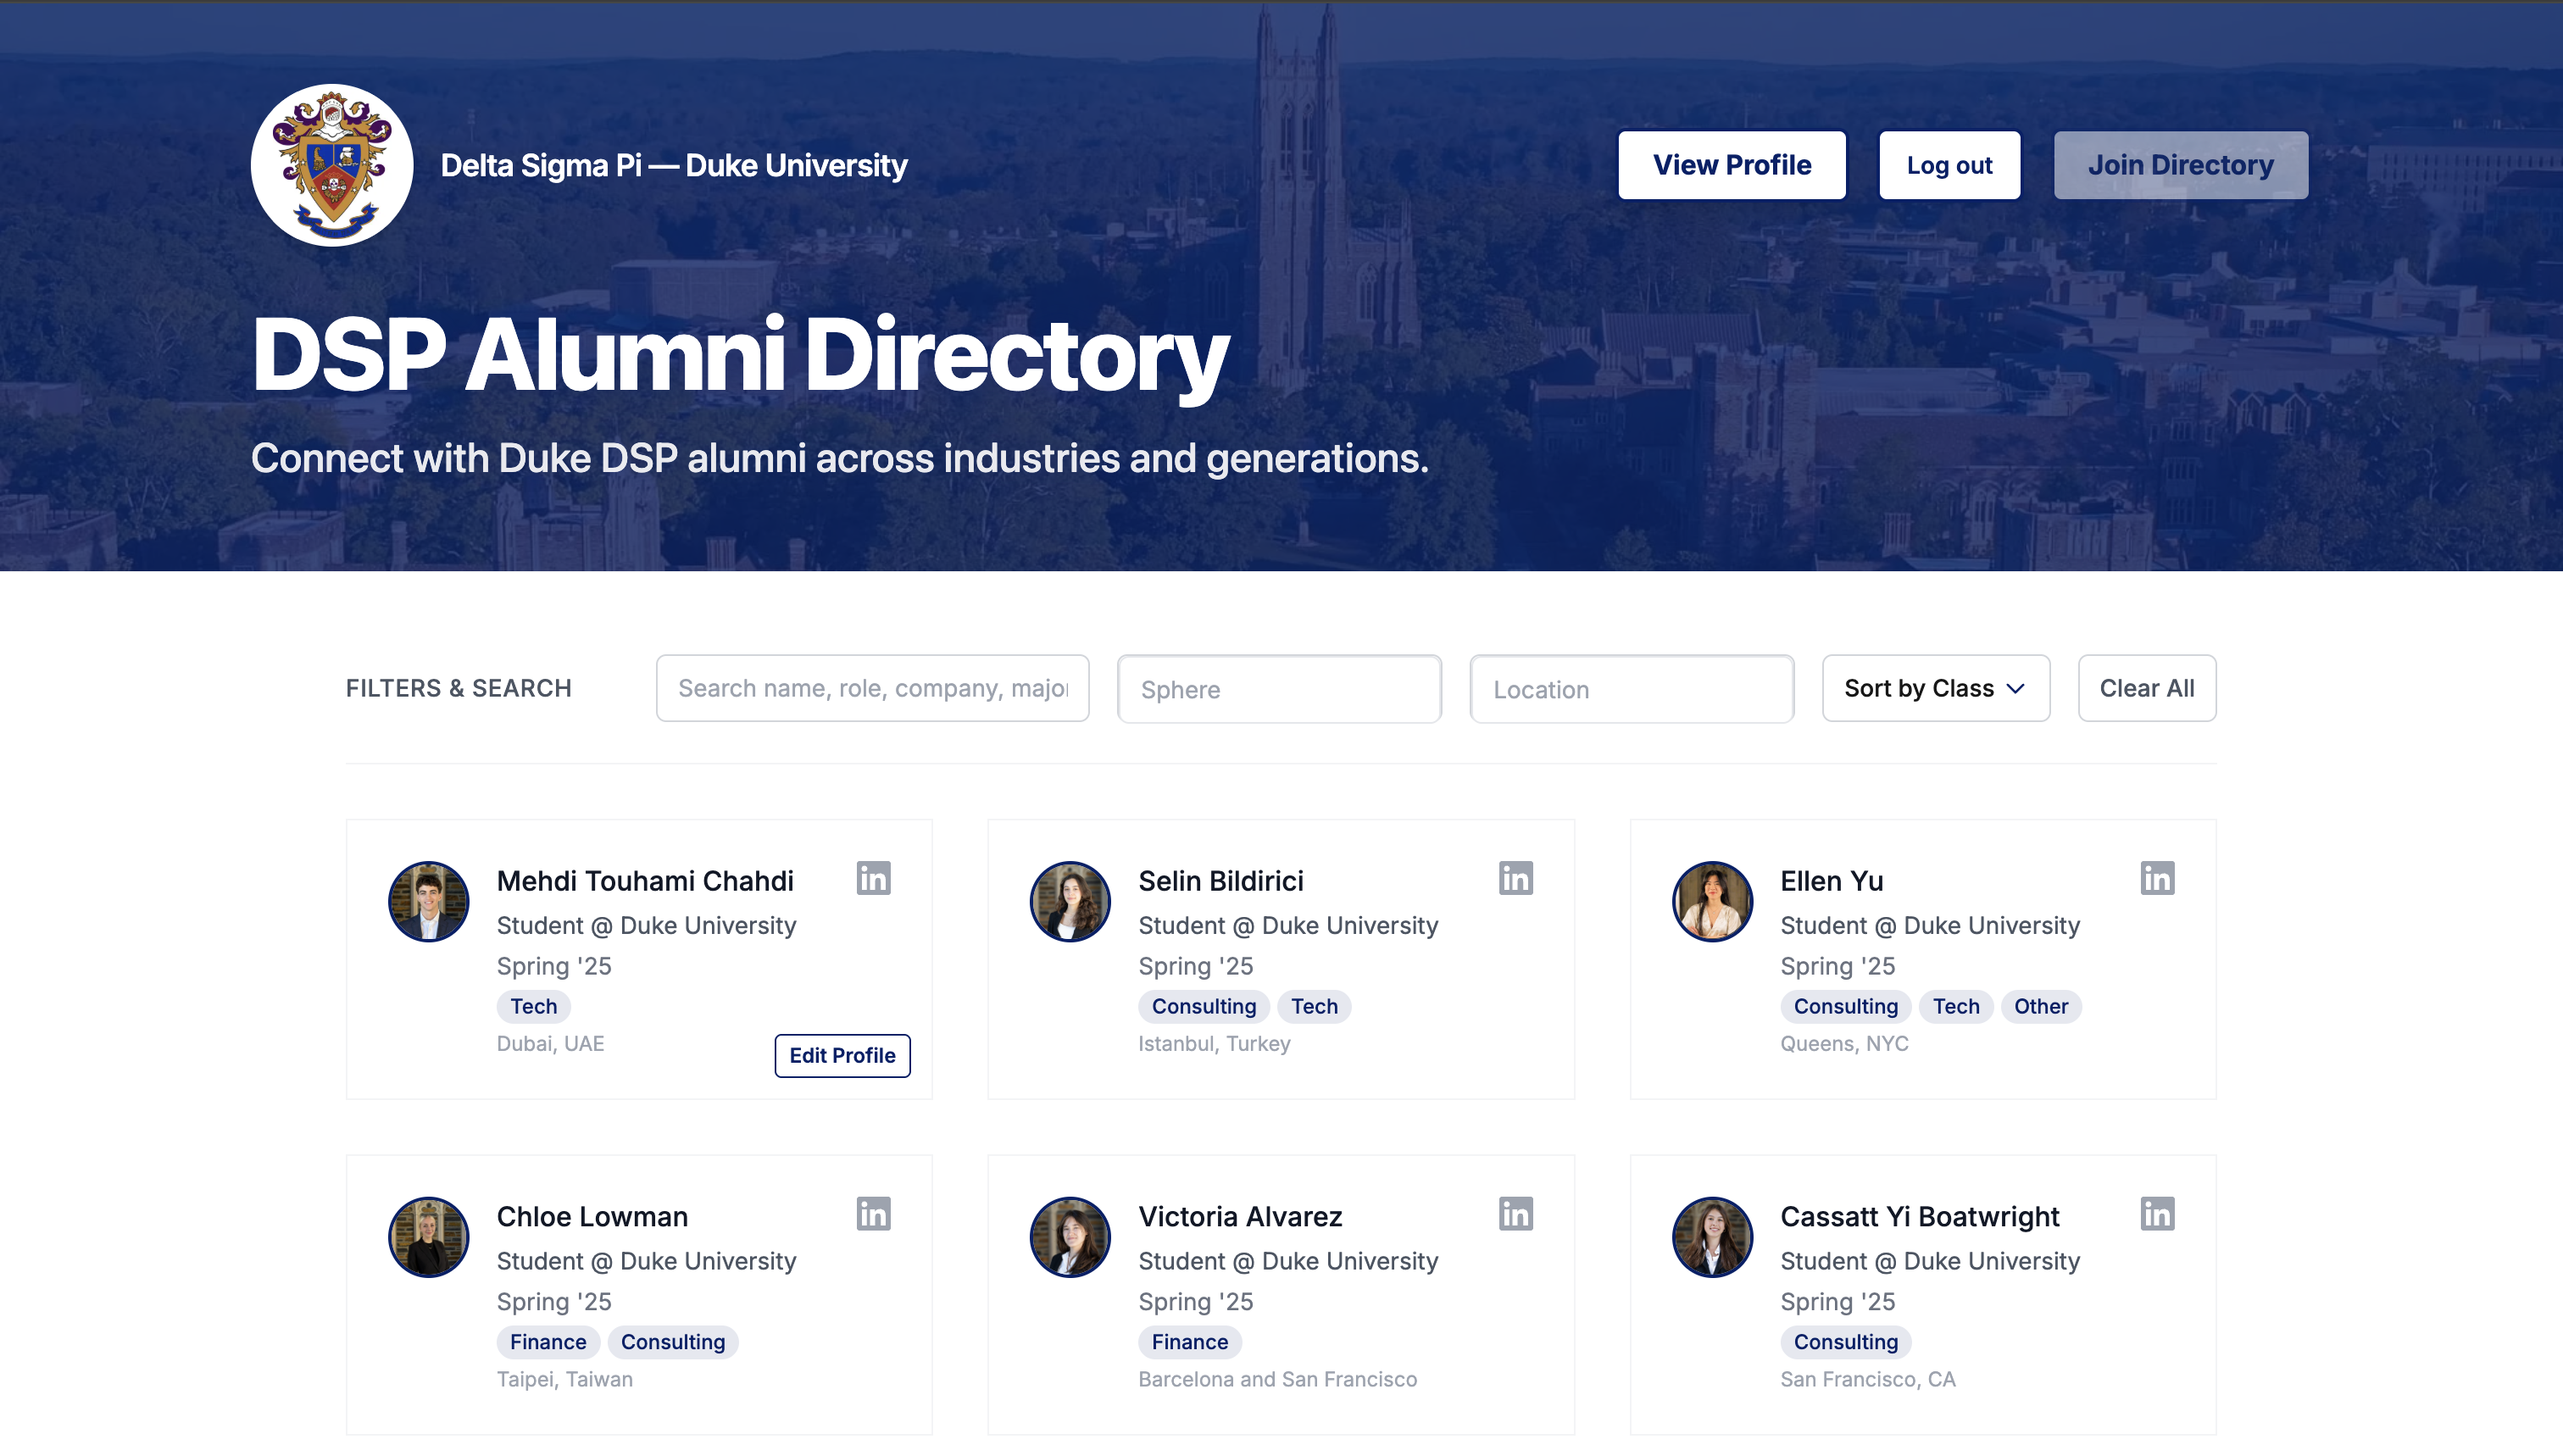Open Selin Bildirici's LinkedIn profile

point(1514,878)
